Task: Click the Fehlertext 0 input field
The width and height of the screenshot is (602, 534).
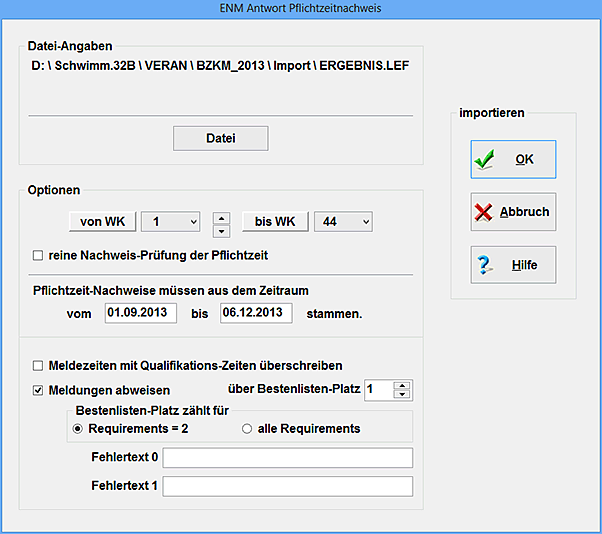Action: 287,458
